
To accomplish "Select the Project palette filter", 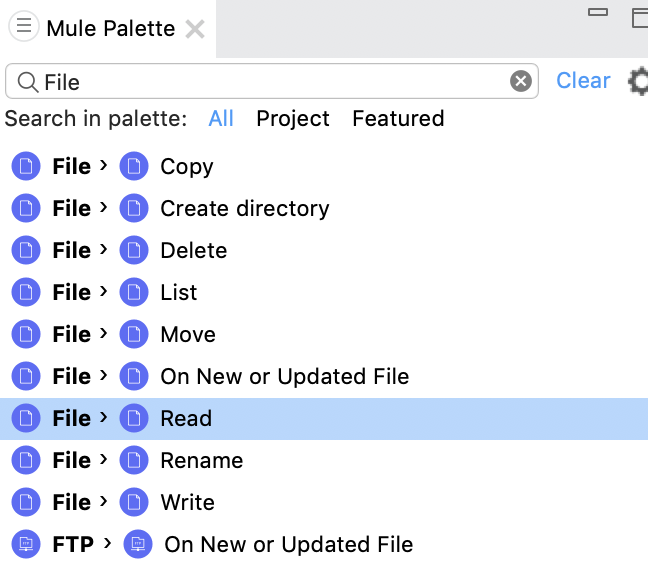I will tap(293, 119).
